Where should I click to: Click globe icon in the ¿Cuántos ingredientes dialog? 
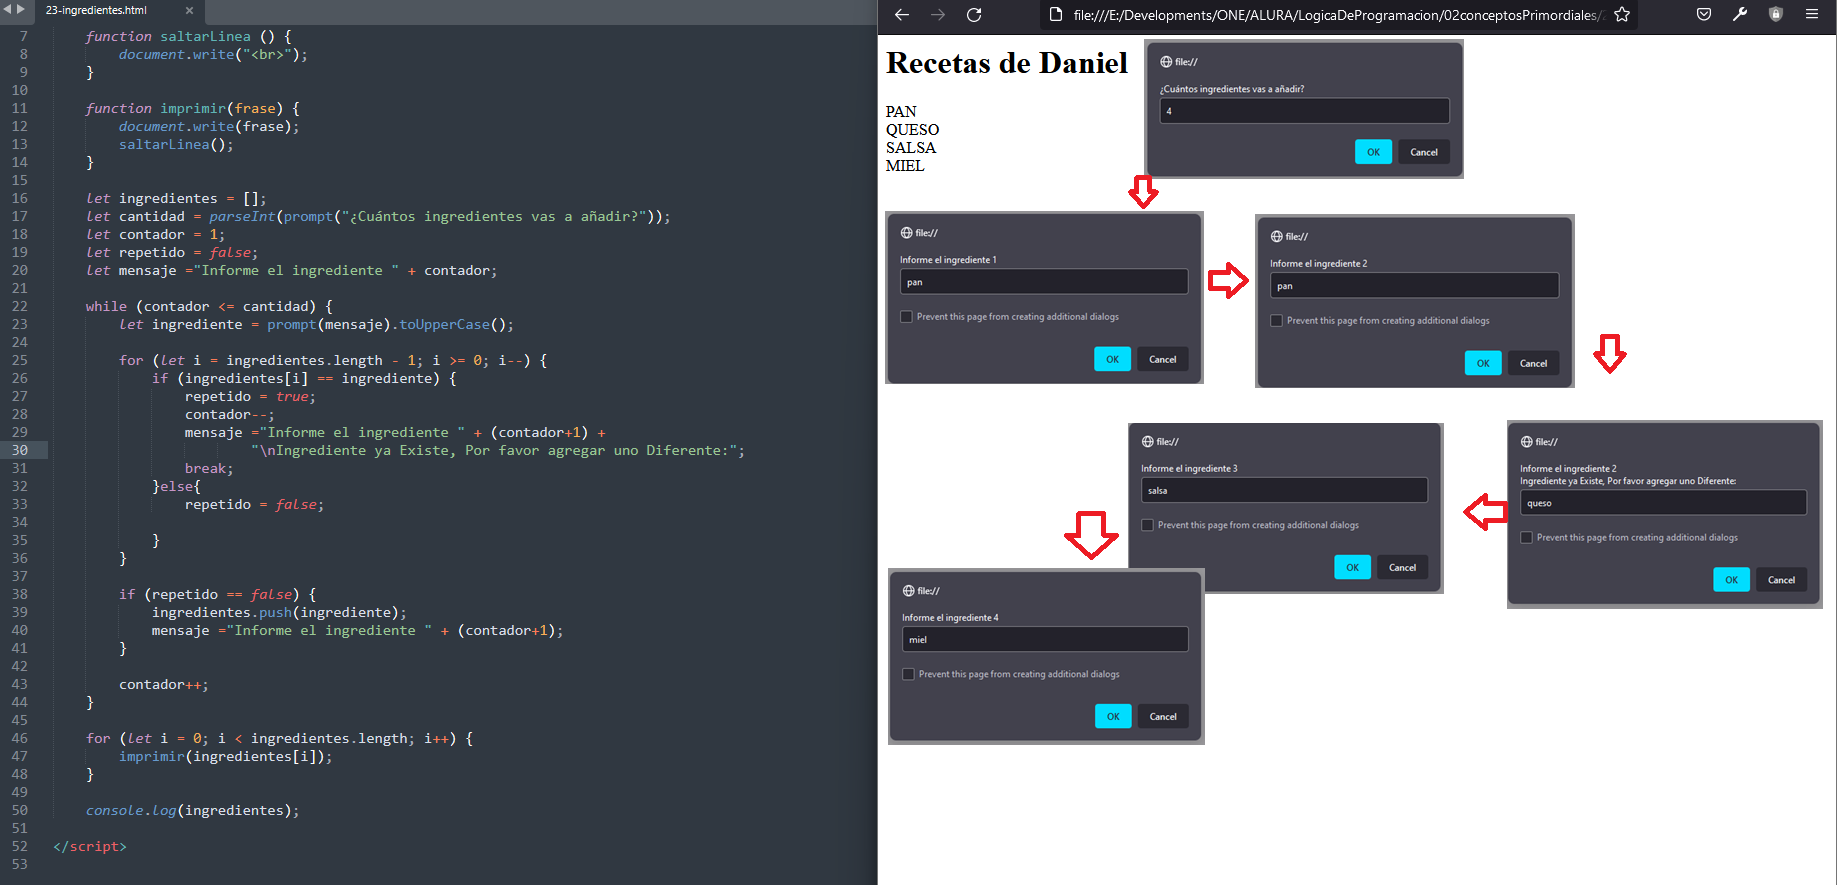(1166, 62)
